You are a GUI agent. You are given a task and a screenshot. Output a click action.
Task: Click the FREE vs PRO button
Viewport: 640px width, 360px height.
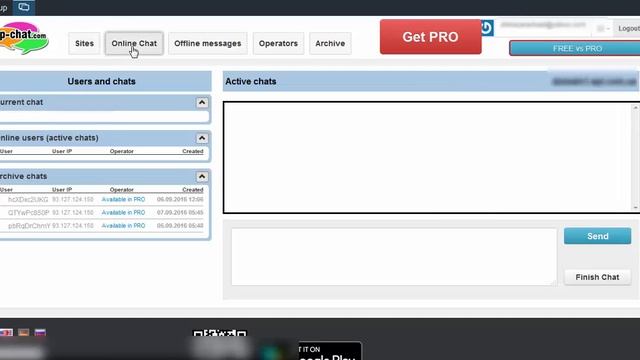pos(576,49)
